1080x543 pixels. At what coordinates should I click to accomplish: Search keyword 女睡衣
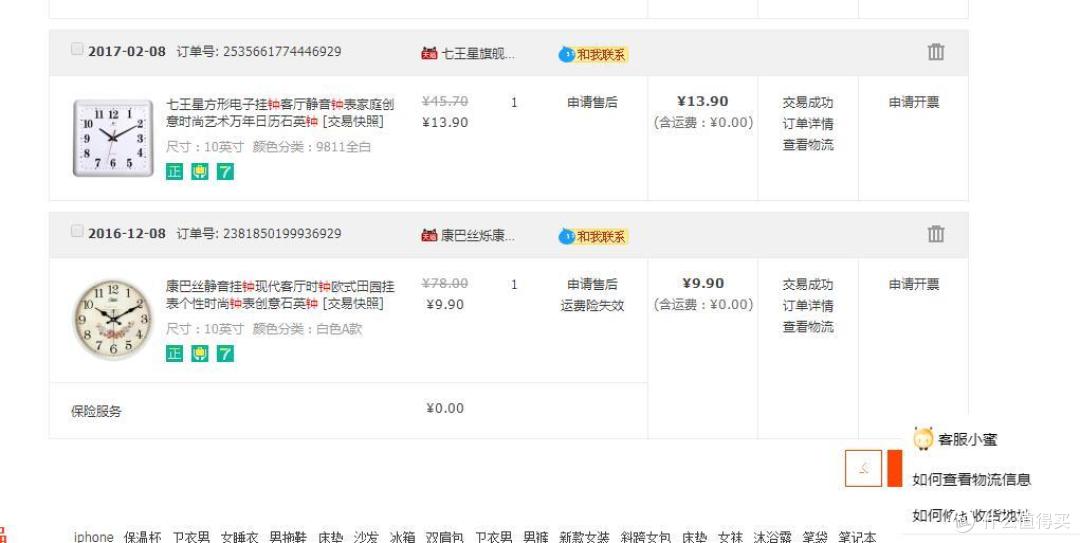coord(240,537)
